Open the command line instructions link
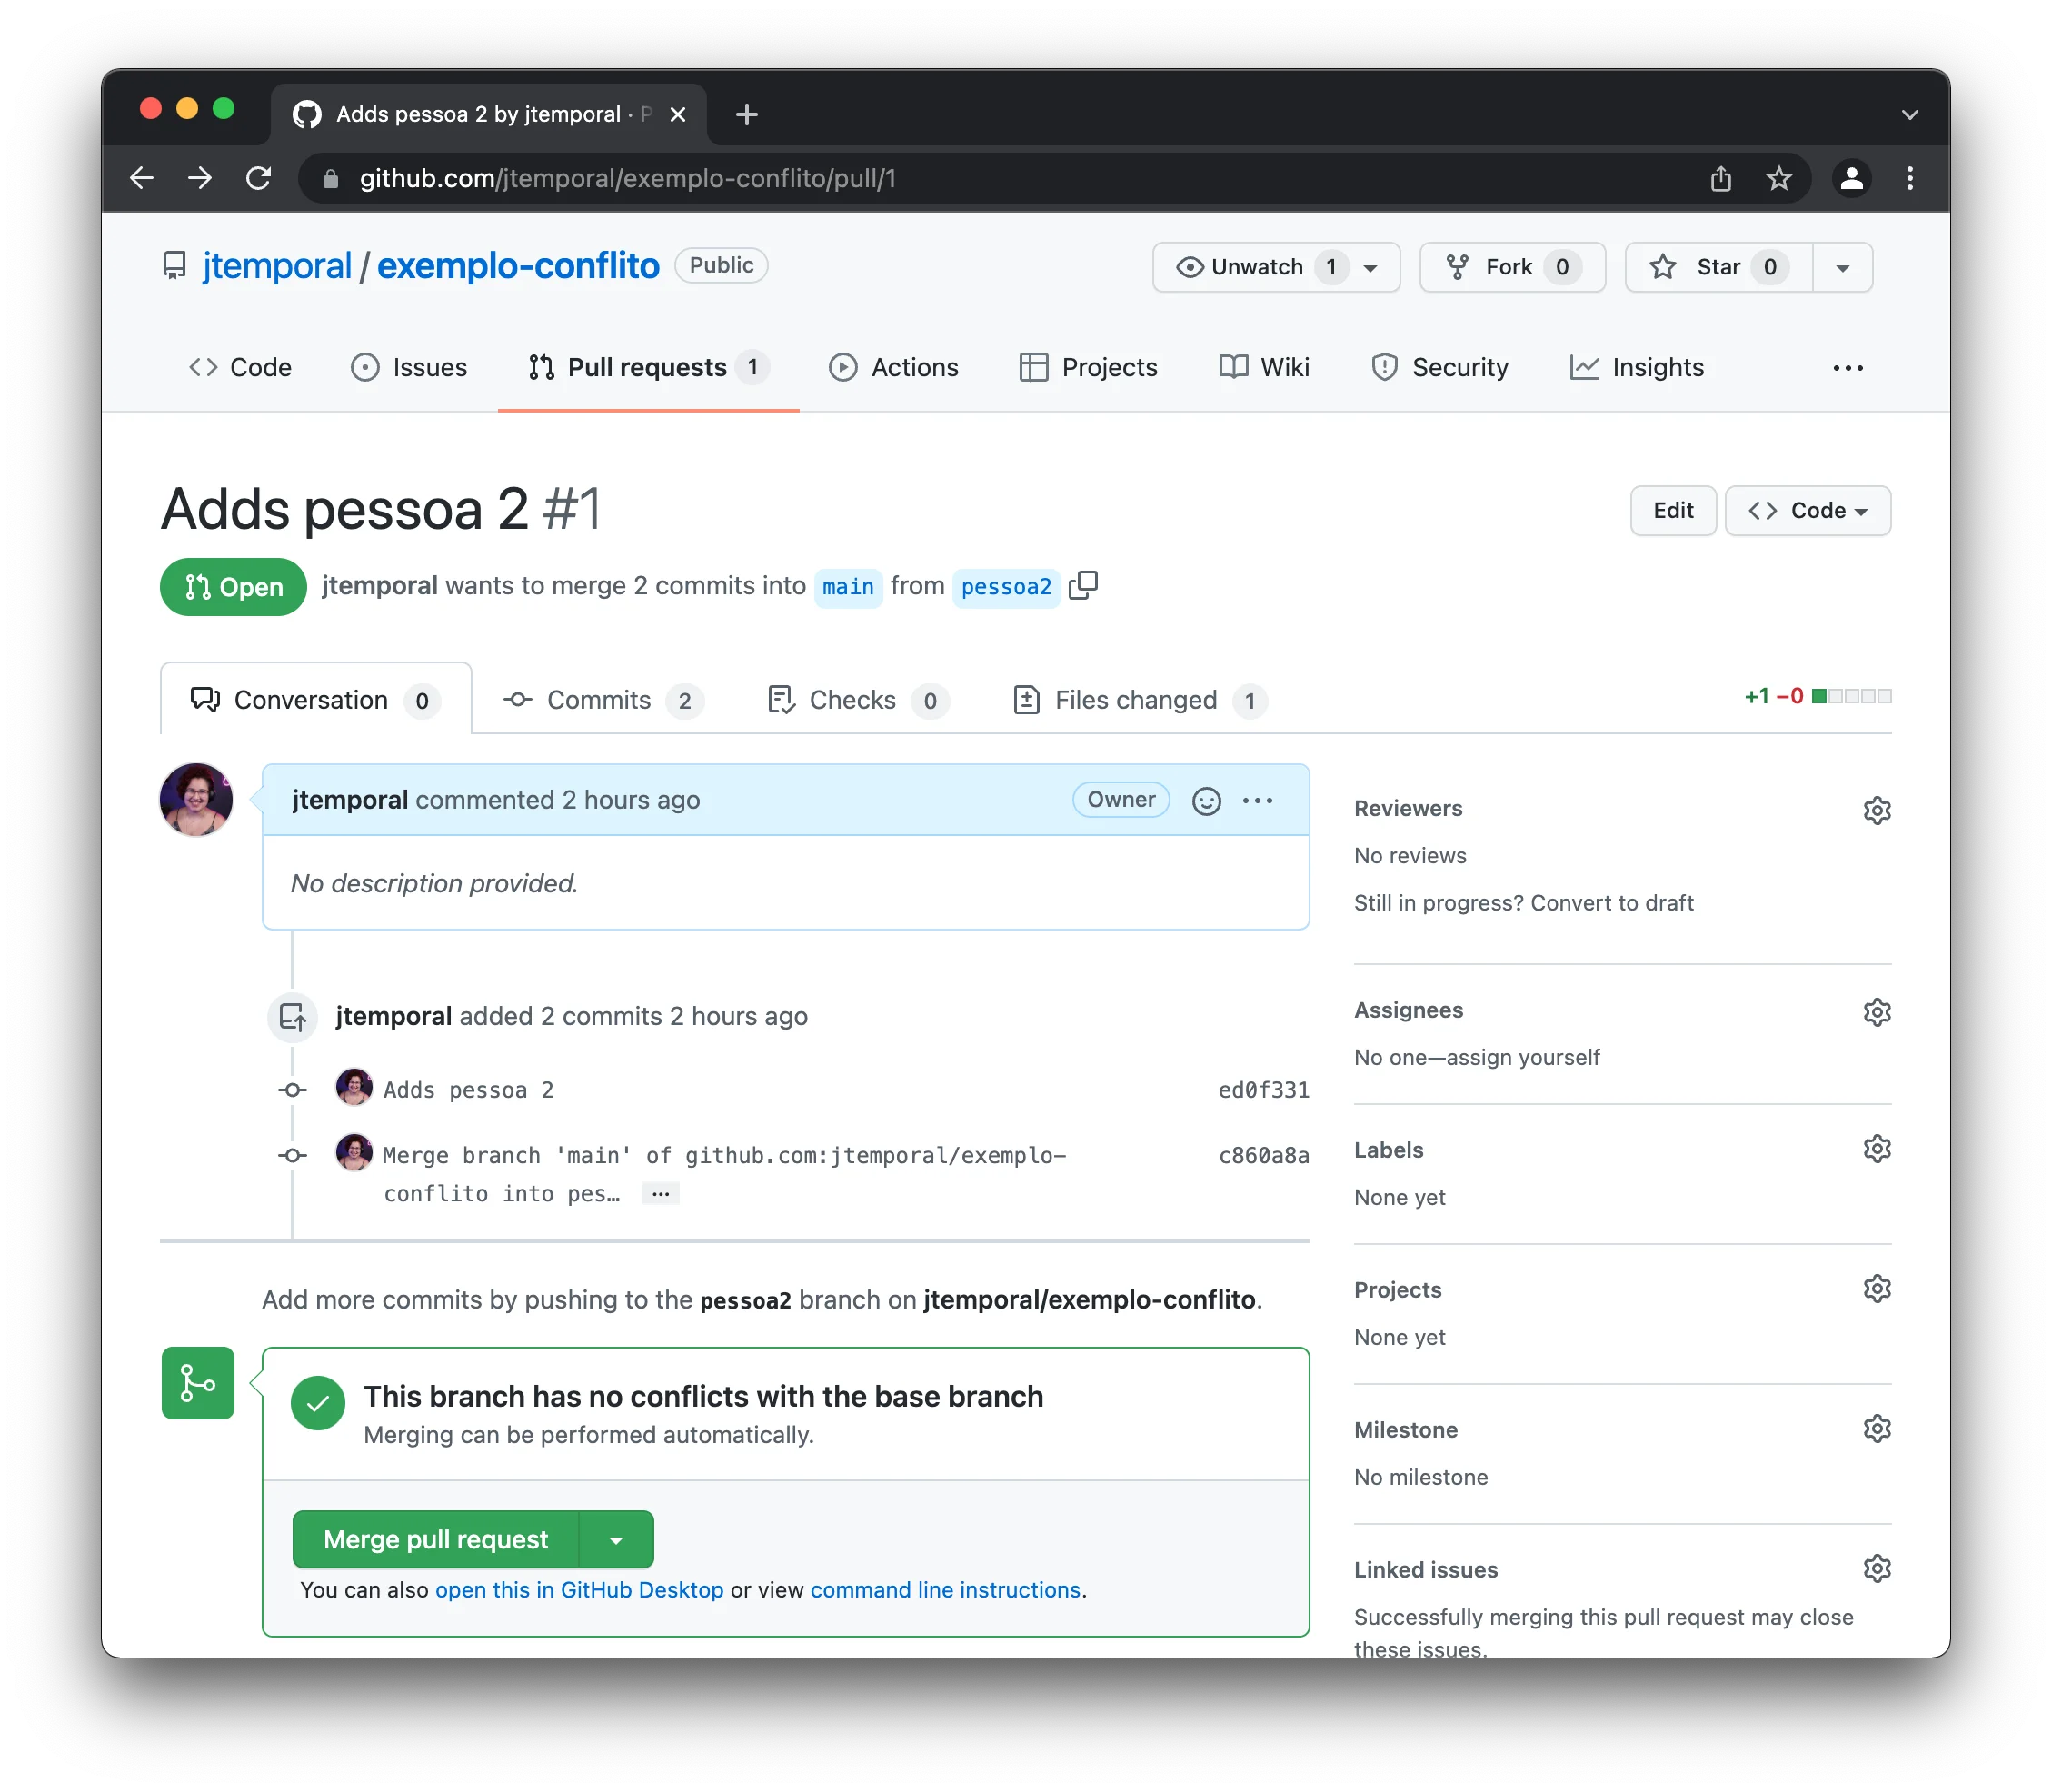 tap(945, 1590)
